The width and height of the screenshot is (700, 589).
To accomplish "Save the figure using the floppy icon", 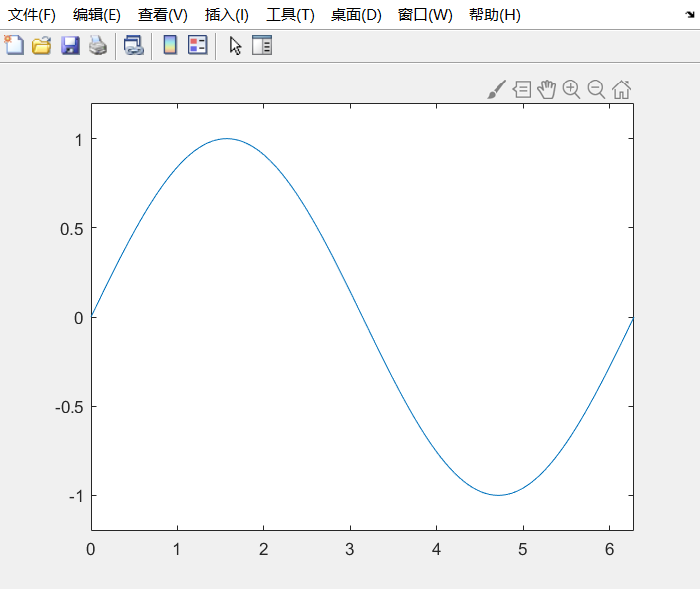I will (x=70, y=46).
